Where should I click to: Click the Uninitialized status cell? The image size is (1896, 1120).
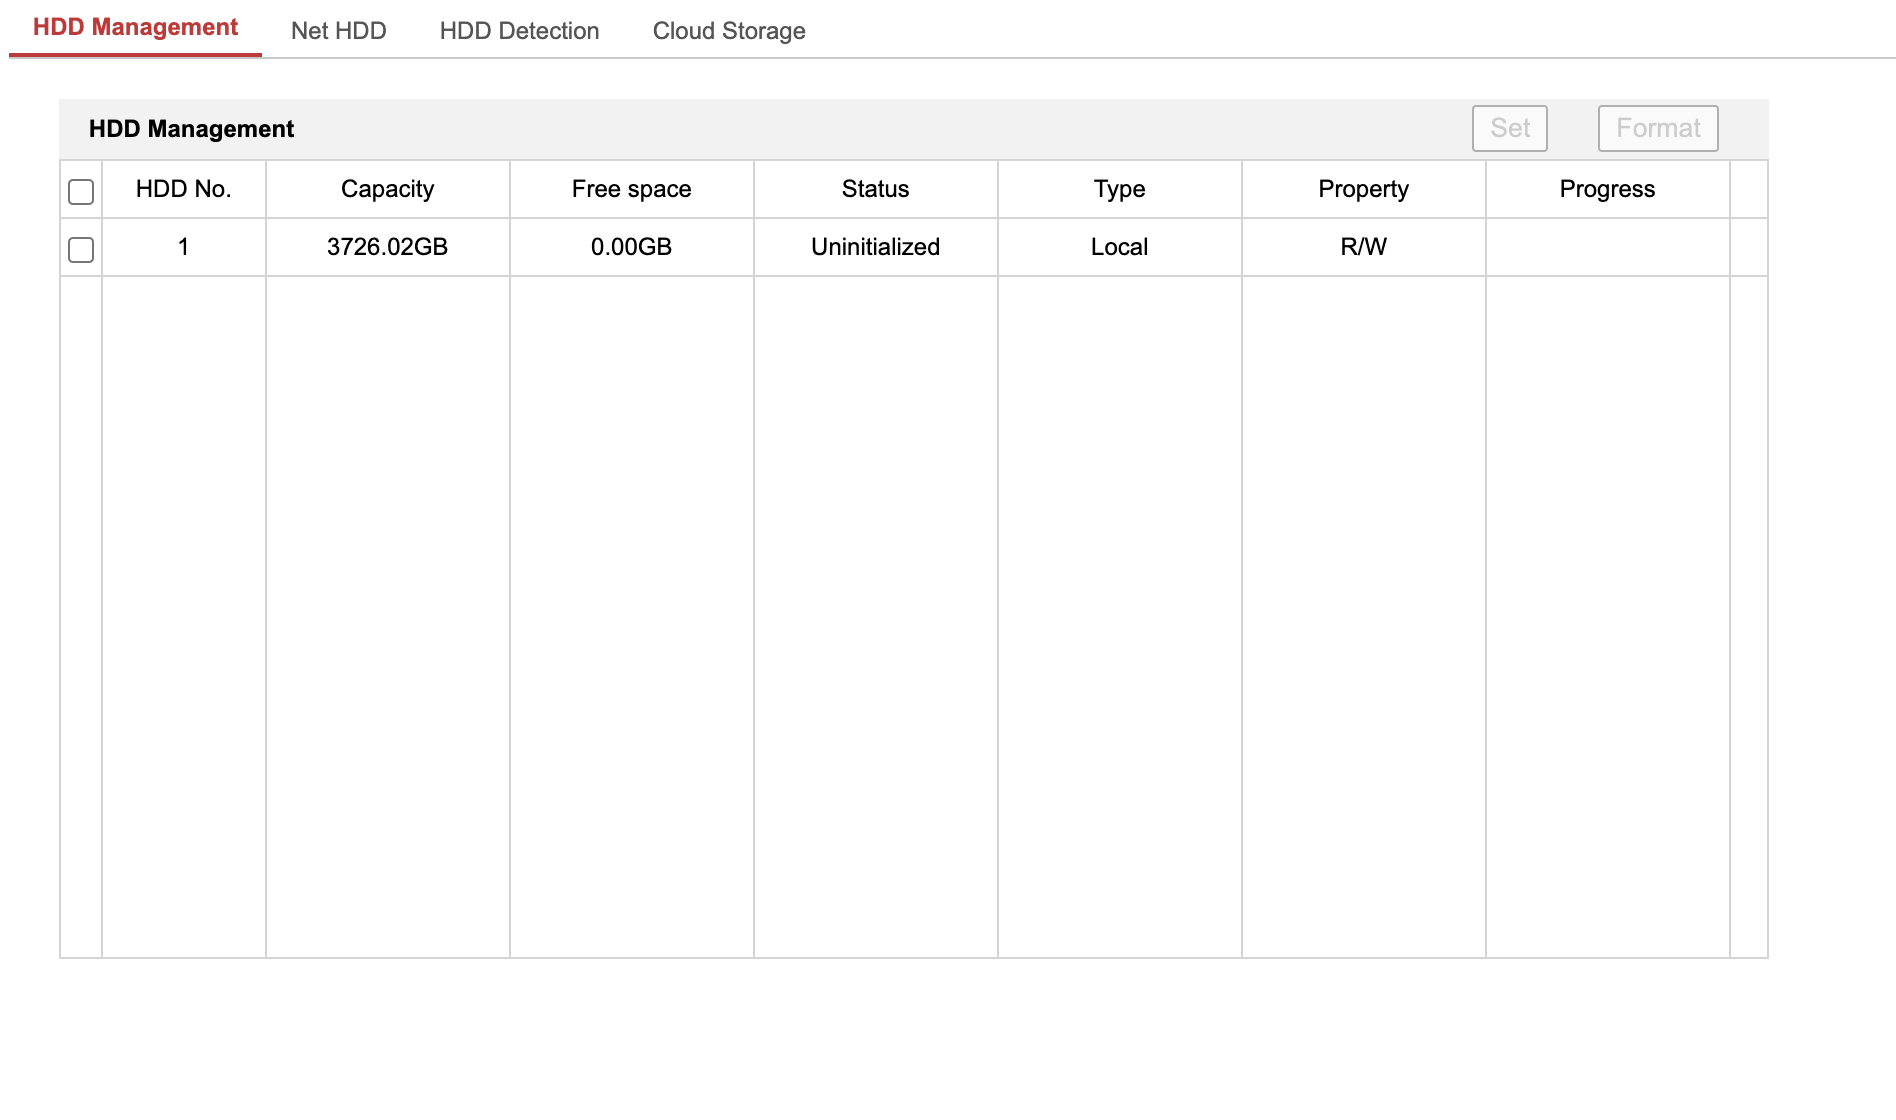click(875, 247)
